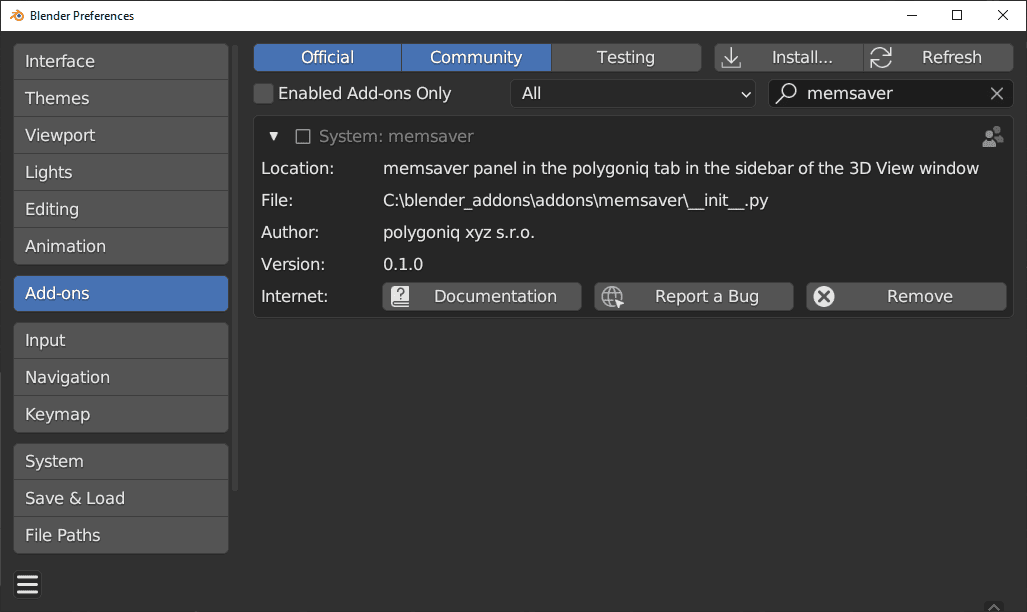Click the Install... button
The height and width of the screenshot is (612, 1027).
tap(800, 57)
